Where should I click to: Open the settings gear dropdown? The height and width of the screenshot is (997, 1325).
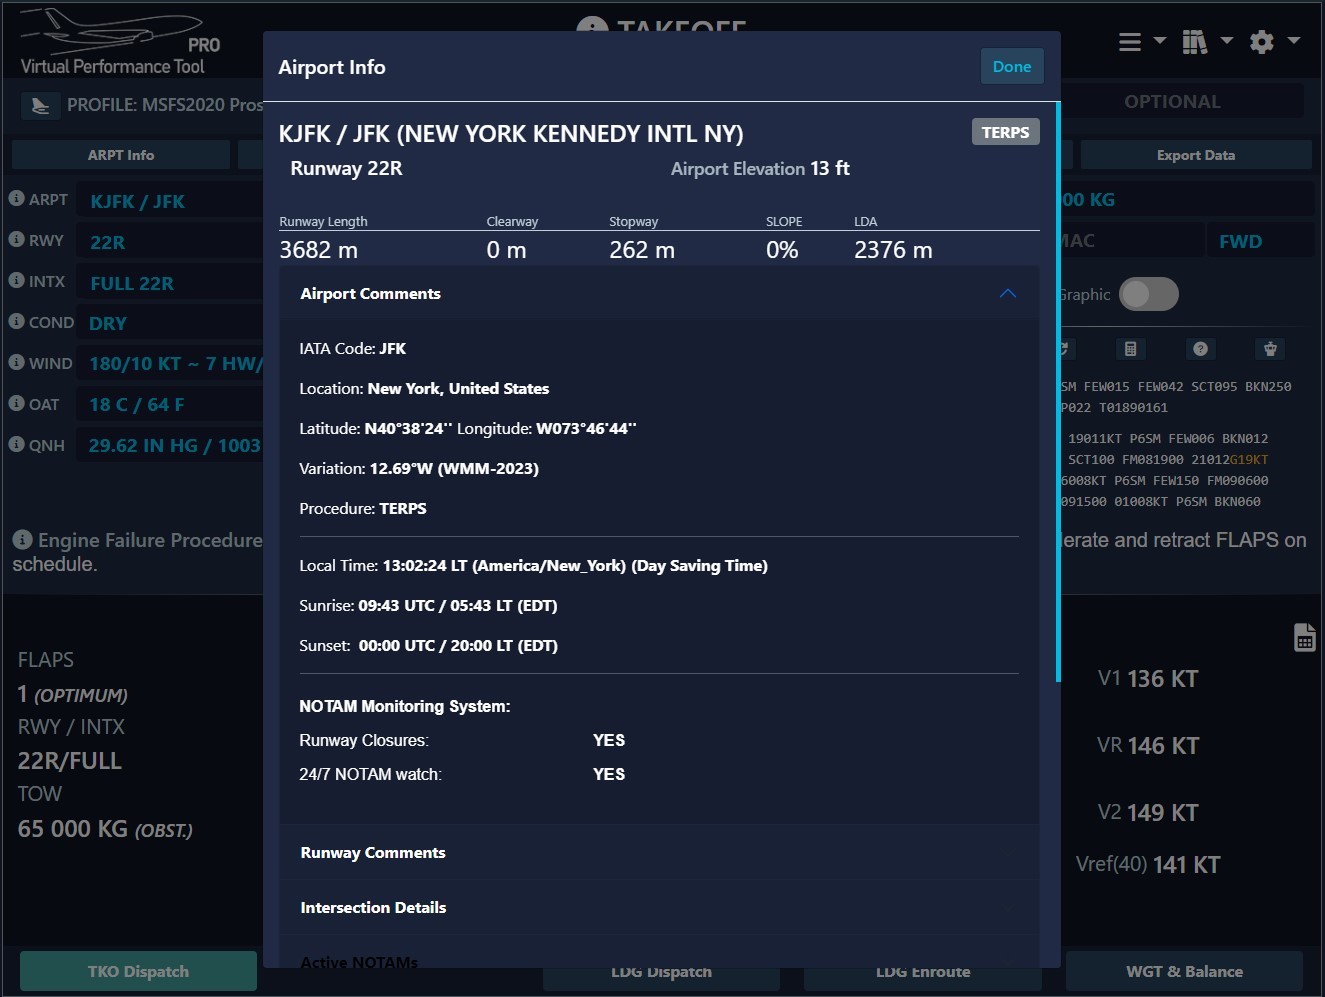1274,42
